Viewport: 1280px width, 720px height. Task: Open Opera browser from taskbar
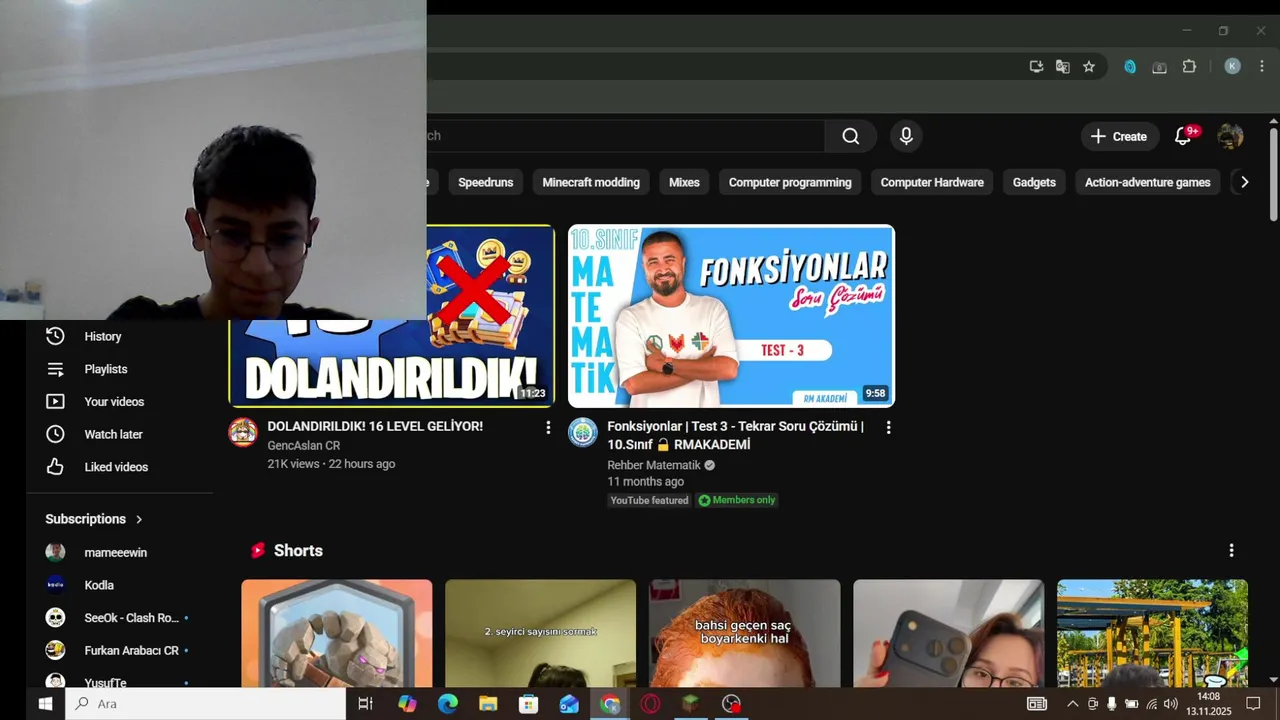point(651,704)
